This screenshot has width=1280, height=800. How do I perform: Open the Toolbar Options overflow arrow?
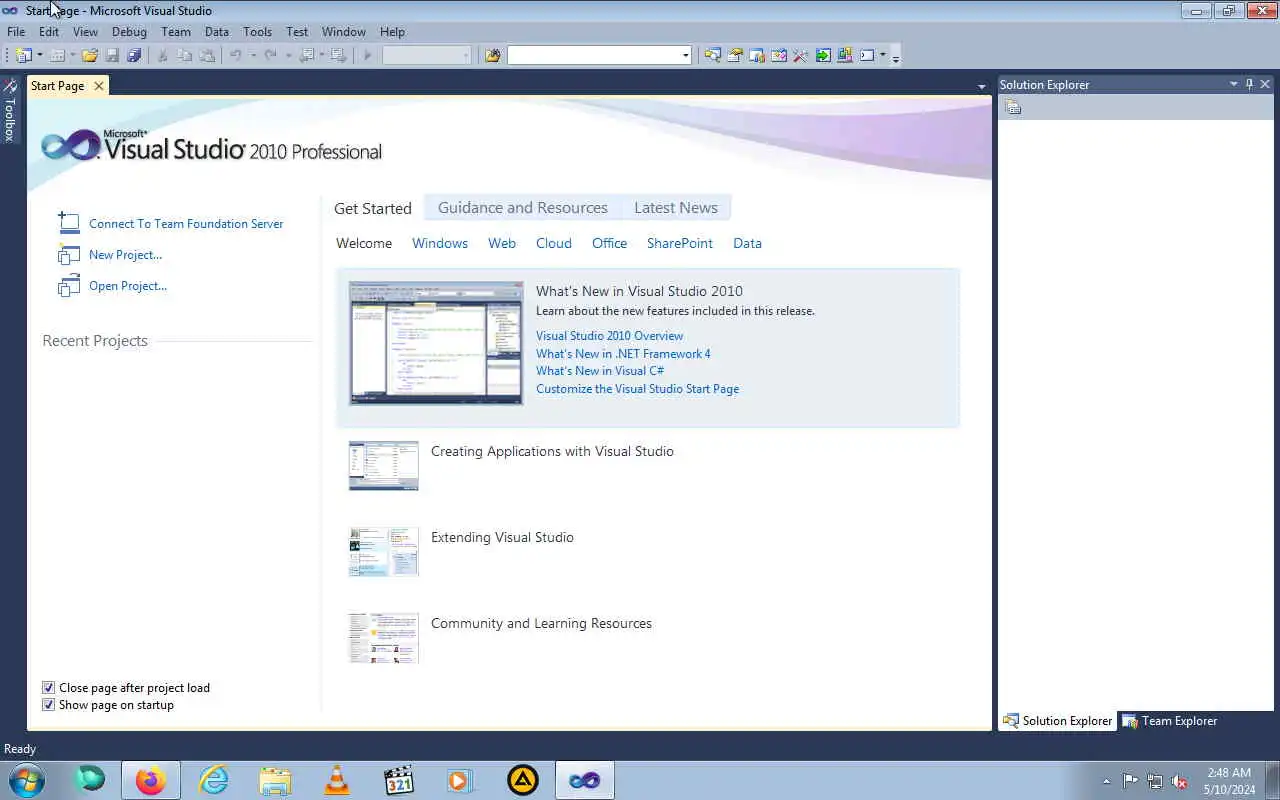coord(895,57)
